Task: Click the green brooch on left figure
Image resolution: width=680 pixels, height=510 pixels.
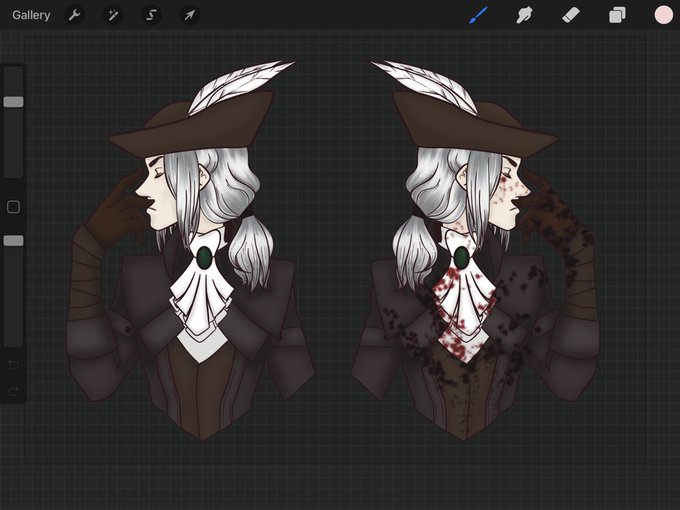Action: point(204,257)
